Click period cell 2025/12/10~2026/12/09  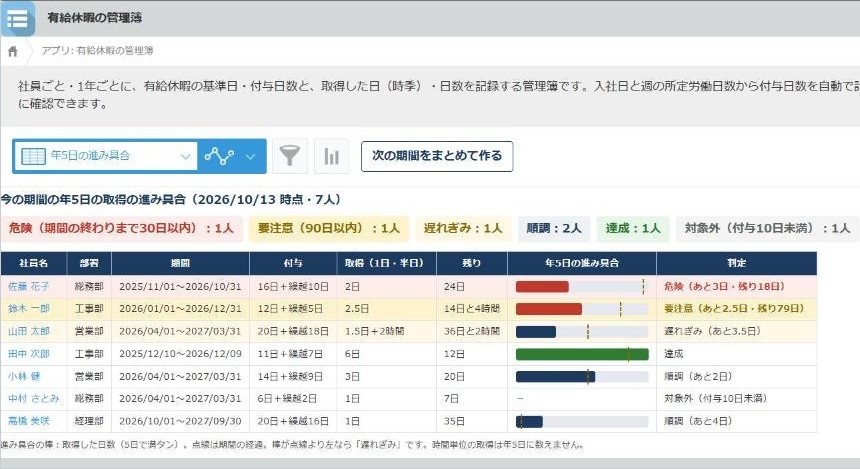[x=180, y=354]
